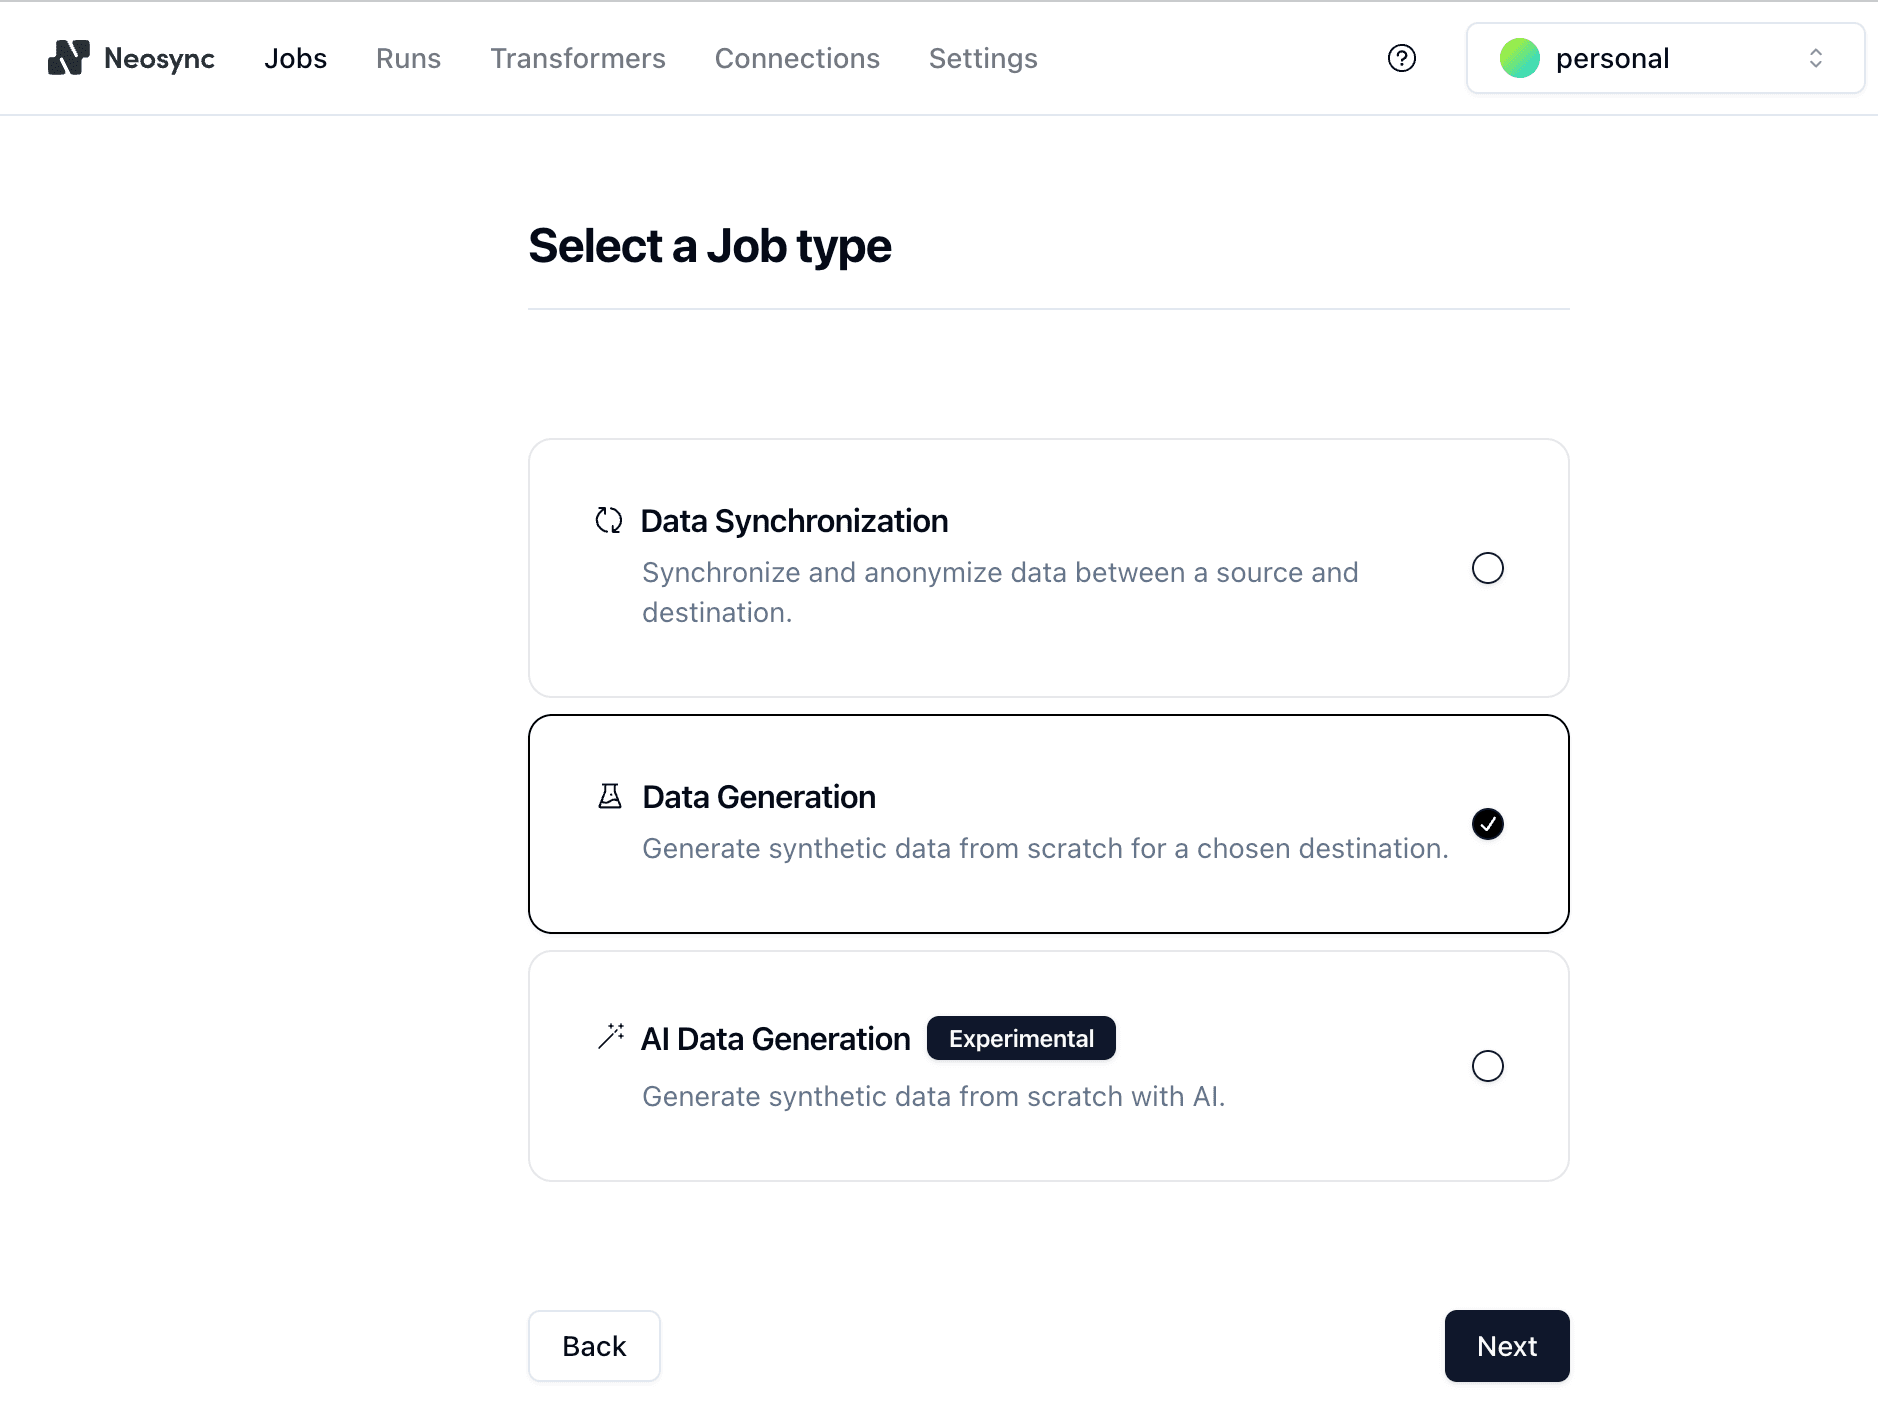Select the AI Data Generation radio button

coord(1486,1066)
